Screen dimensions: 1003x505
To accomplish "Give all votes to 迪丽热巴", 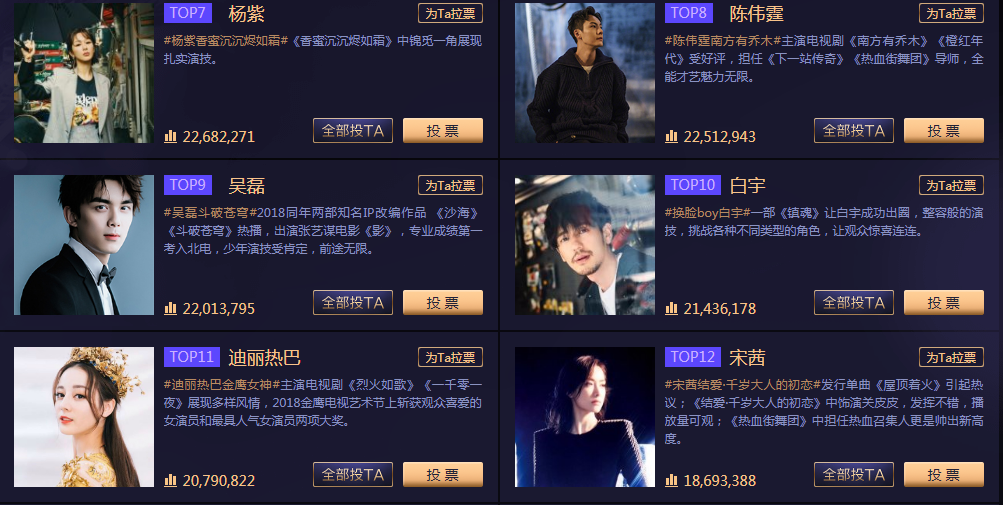I will (x=352, y=474).
